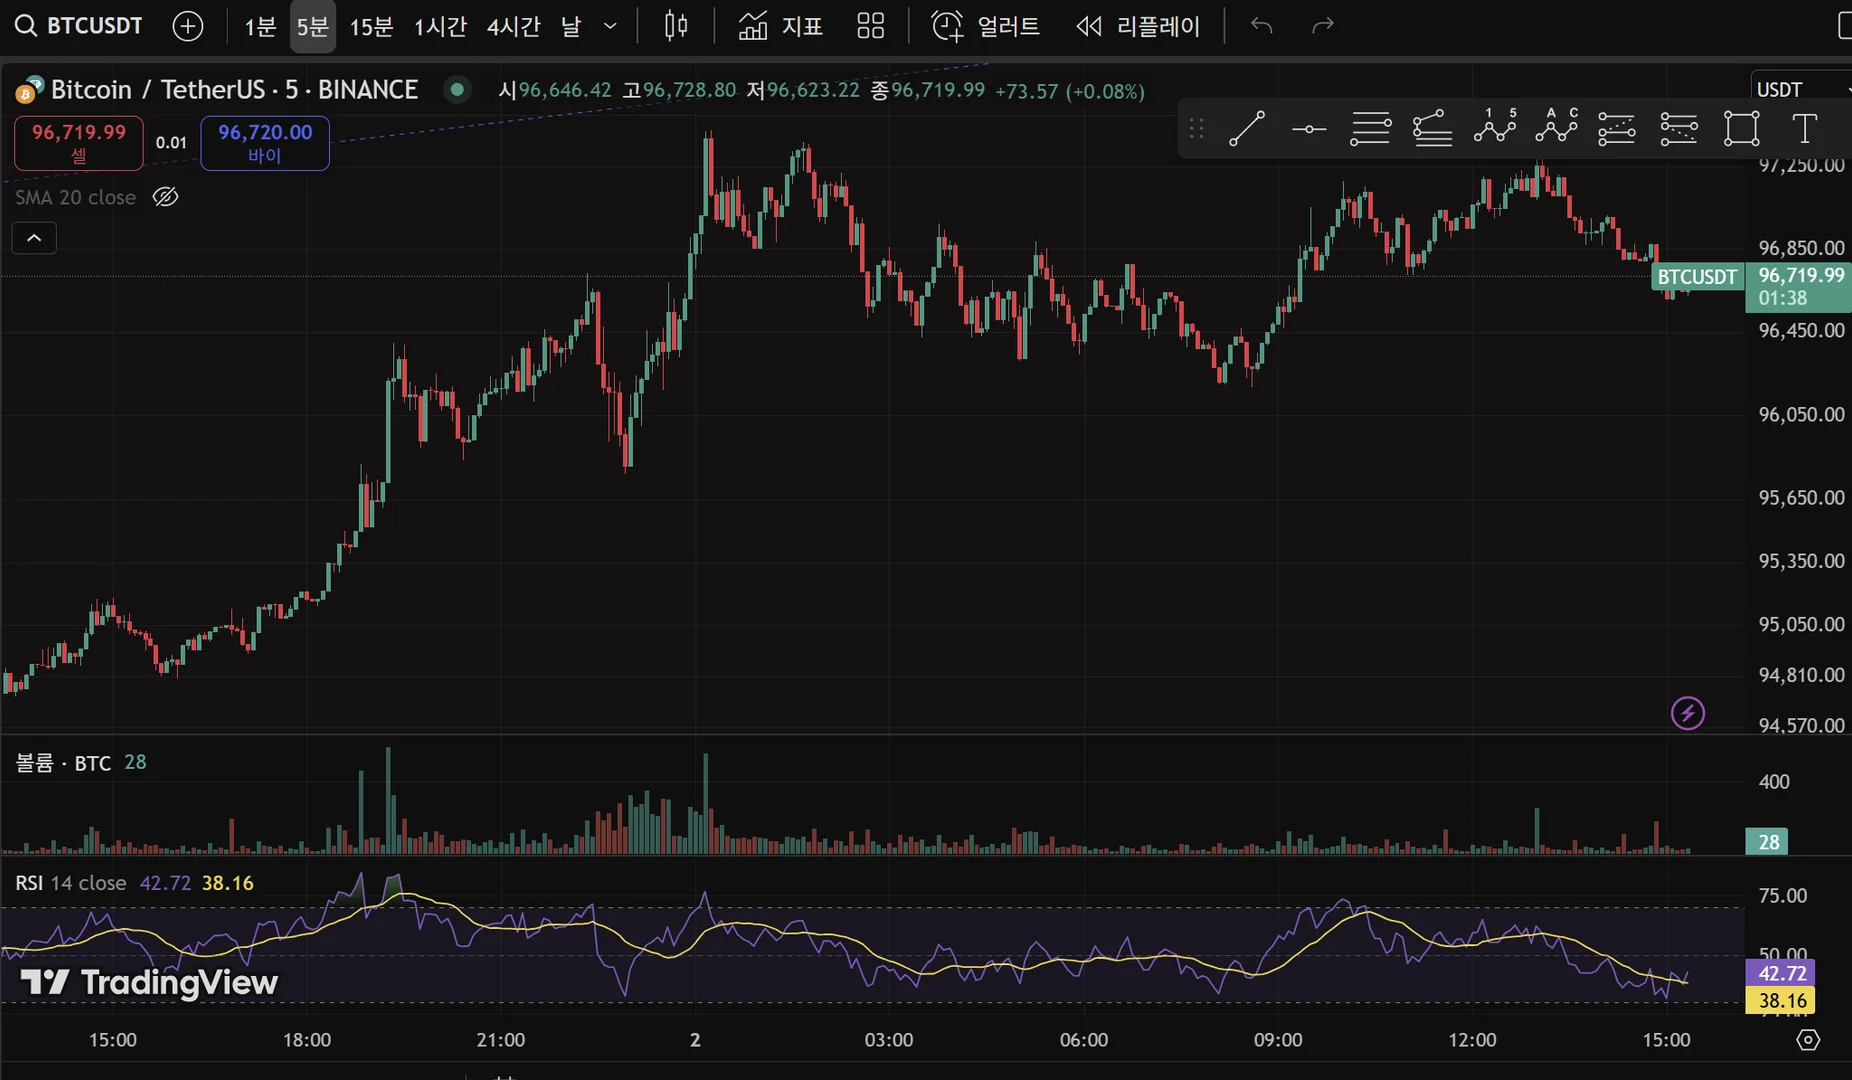The image size is (1852, 1080).
Task: Start bar replay with 리플레이
Action: (1138, 26)
